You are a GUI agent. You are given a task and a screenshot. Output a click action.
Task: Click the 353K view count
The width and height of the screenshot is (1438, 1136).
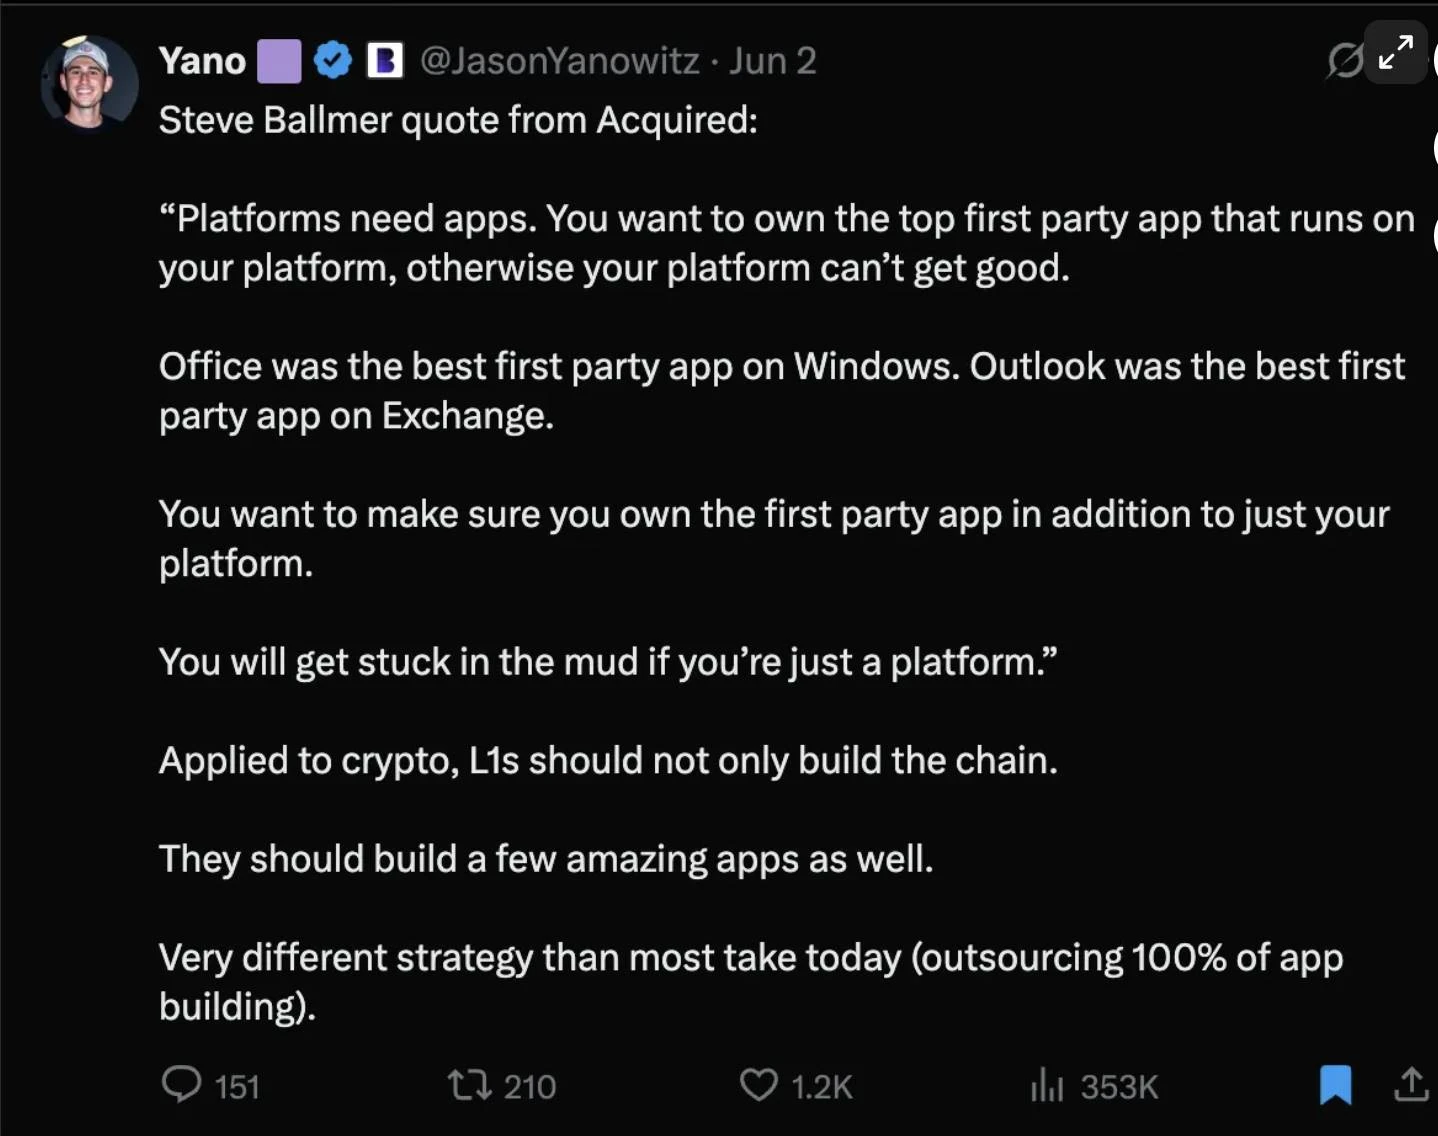click(x=1118, y=1087)
